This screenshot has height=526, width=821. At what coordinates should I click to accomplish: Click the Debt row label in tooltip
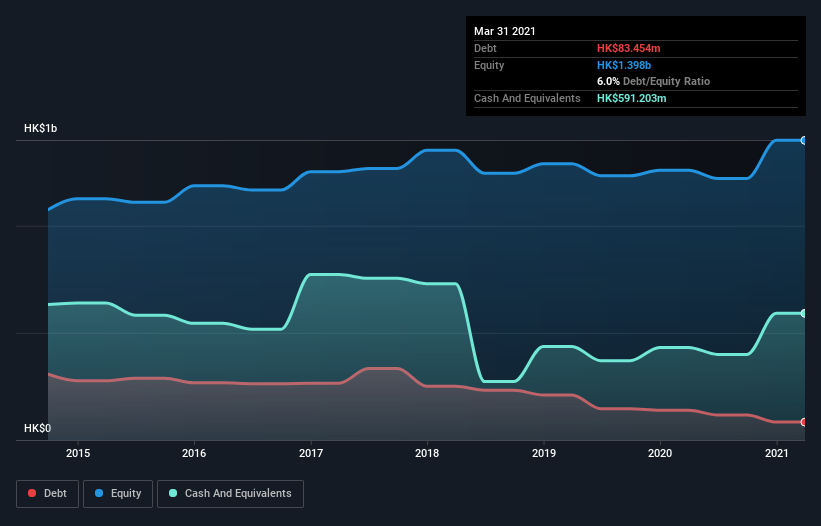(485, 48)
